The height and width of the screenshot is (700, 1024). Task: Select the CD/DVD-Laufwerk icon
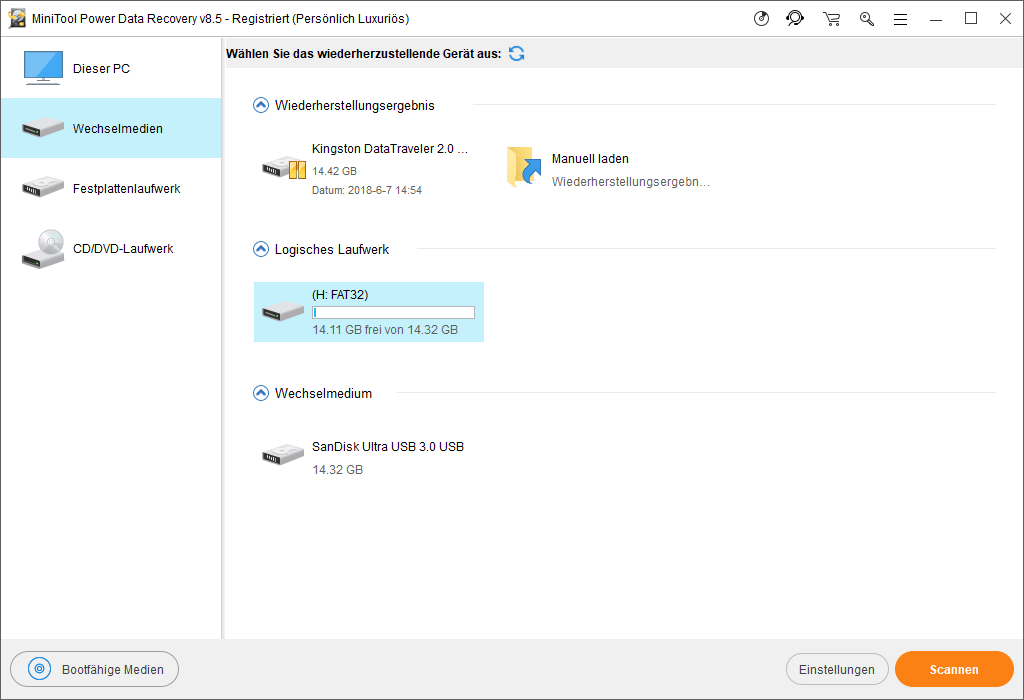coord(42,248)
